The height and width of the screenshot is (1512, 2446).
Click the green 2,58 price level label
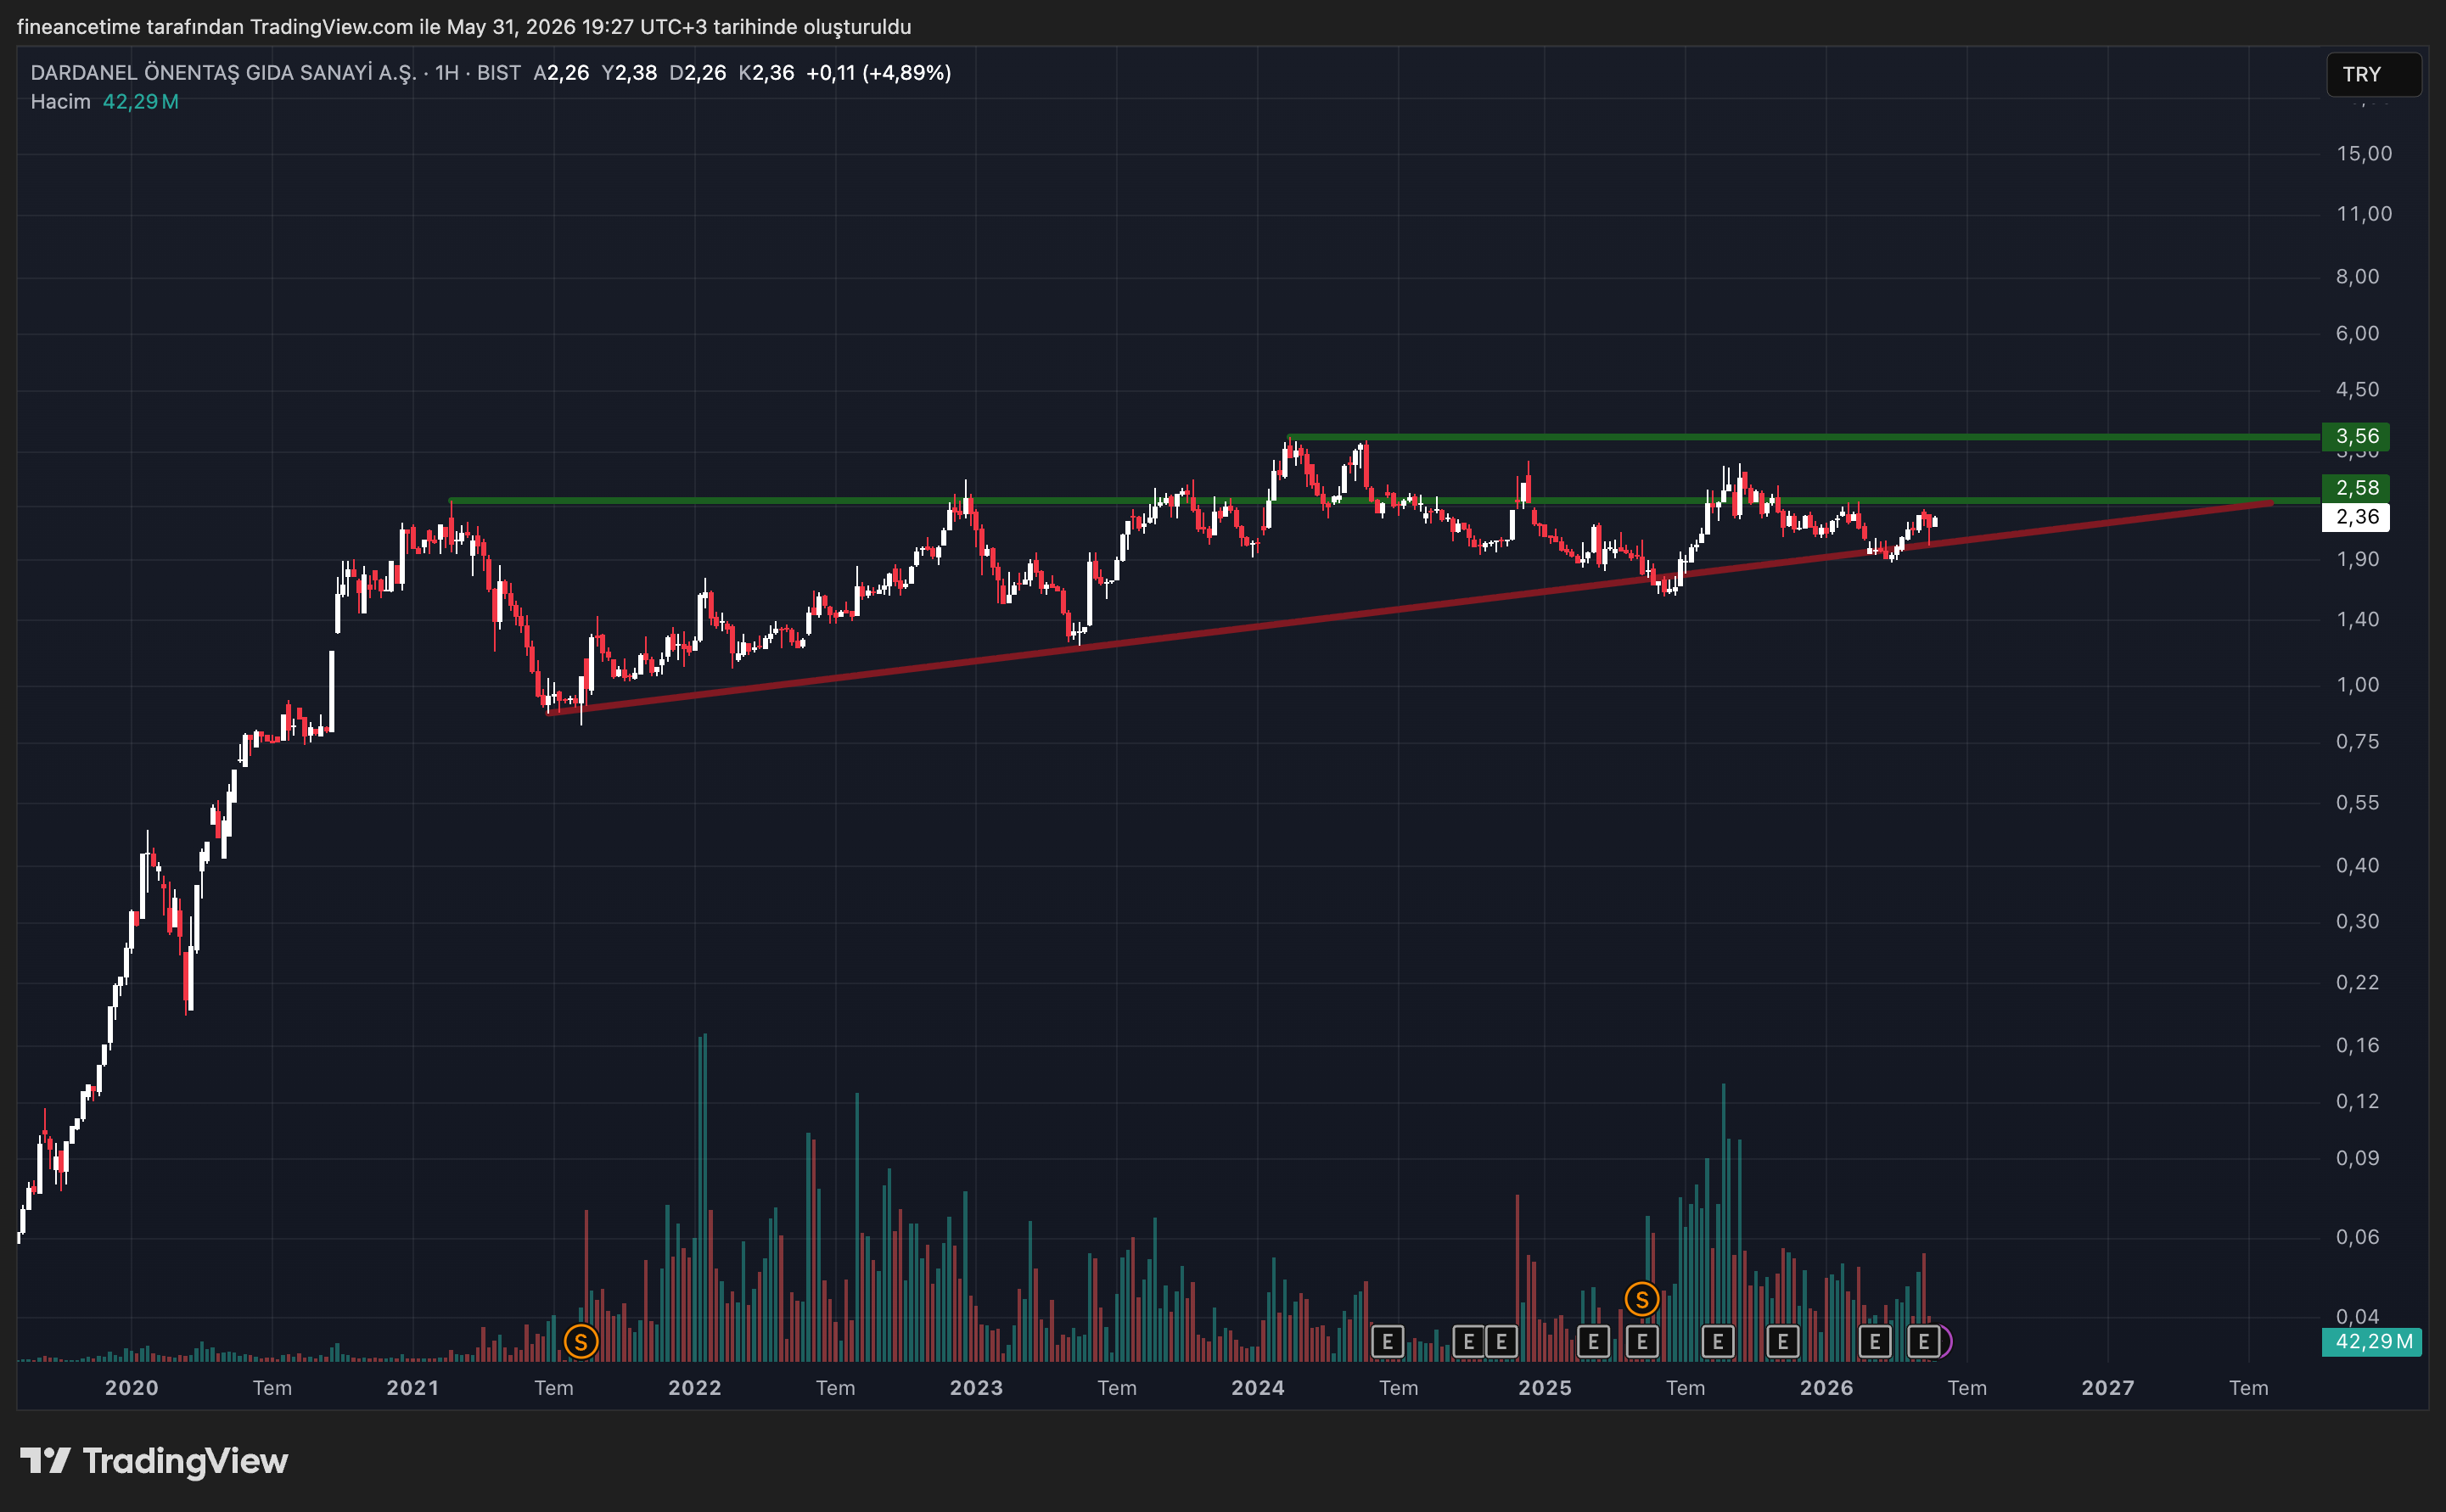click(x=2355, y=488)
